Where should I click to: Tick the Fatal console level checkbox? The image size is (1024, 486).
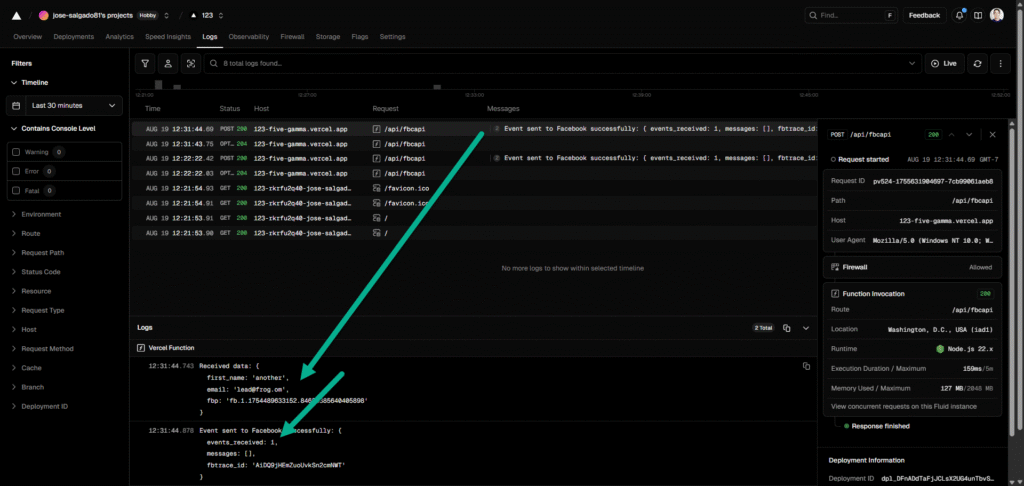pos(16,189)
